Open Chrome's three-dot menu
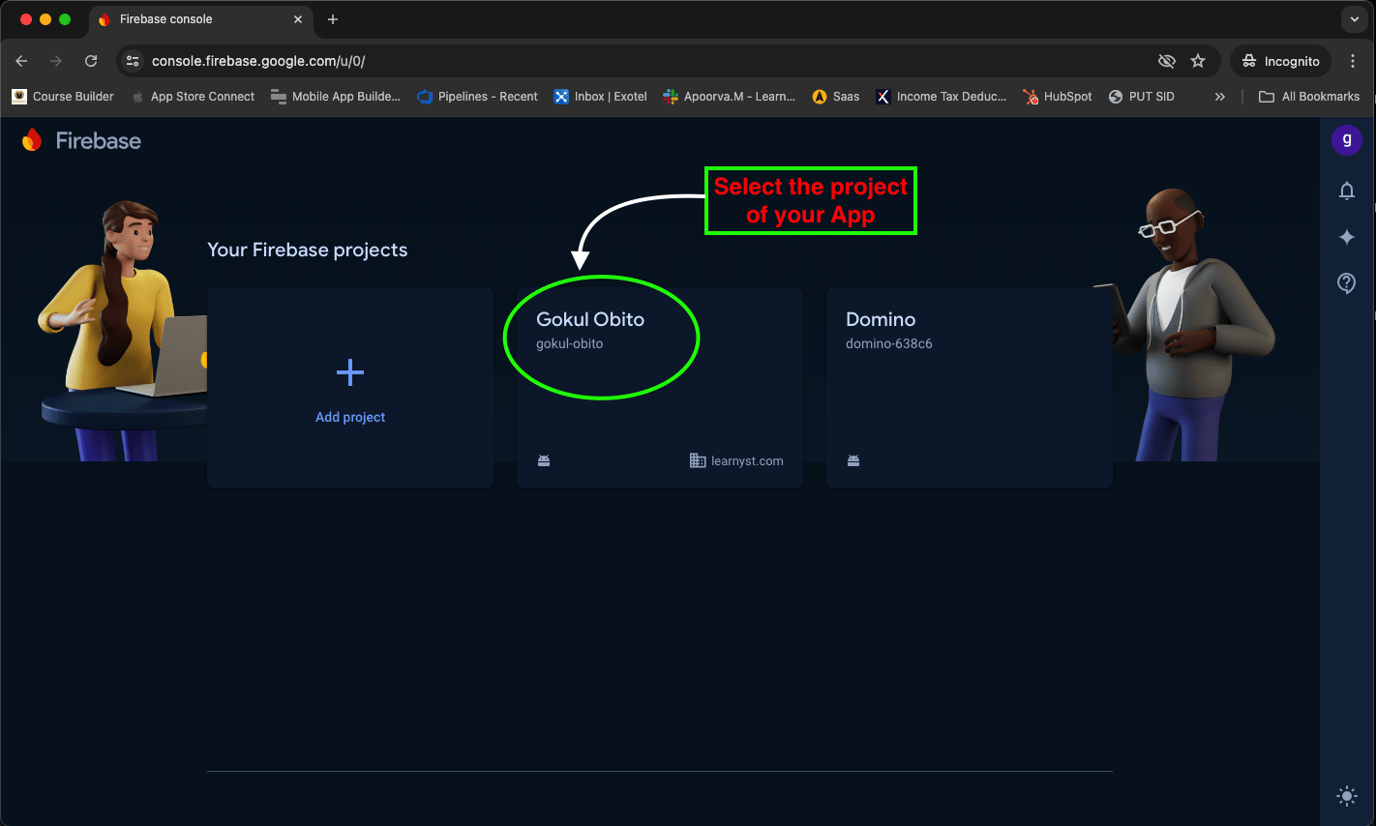The height and width of the screenshot is (826, 1376). pos(1353,61)
